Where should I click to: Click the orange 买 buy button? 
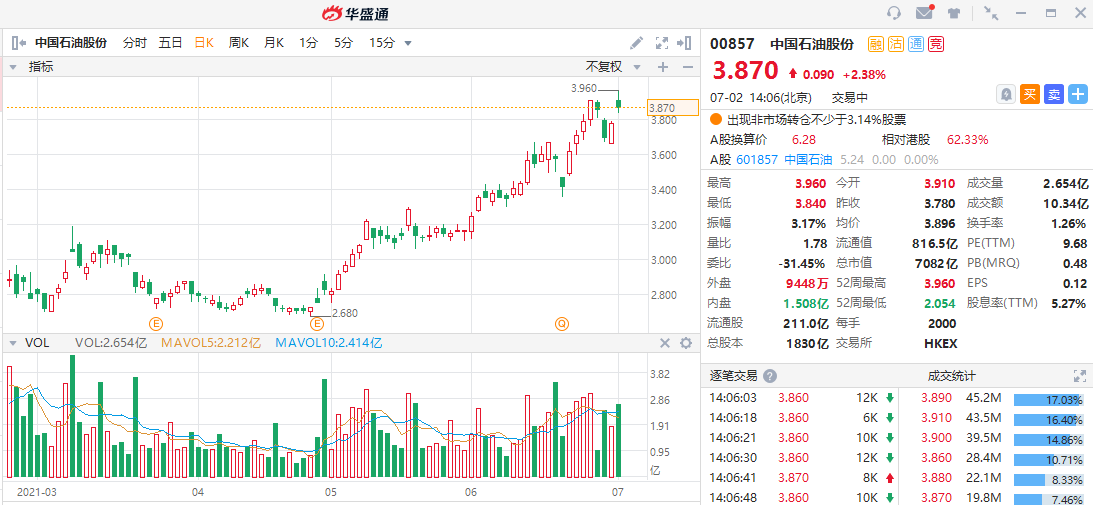click(x=1030, y=94)
